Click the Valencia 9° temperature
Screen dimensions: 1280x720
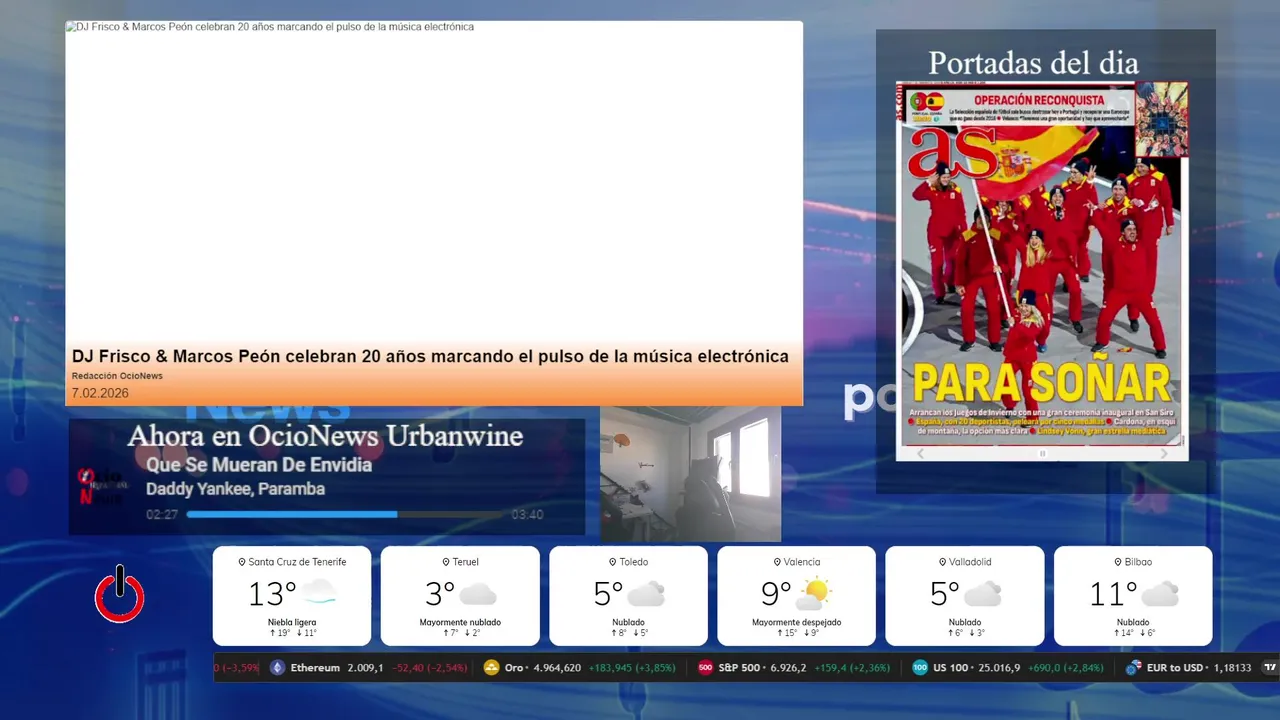776,594
